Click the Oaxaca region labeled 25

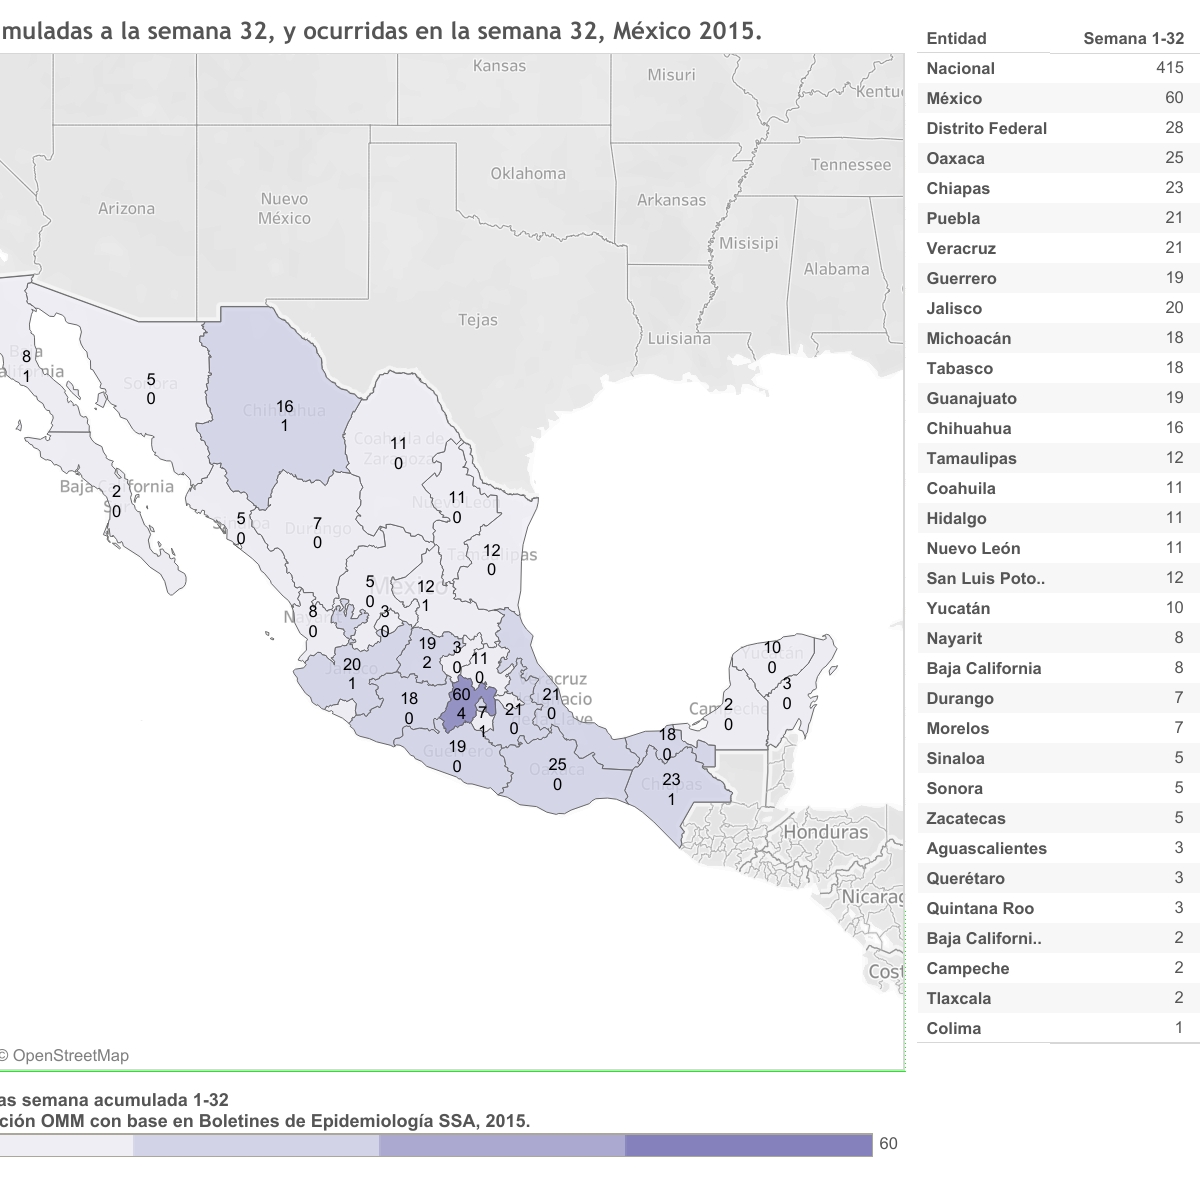coord(557,774)
